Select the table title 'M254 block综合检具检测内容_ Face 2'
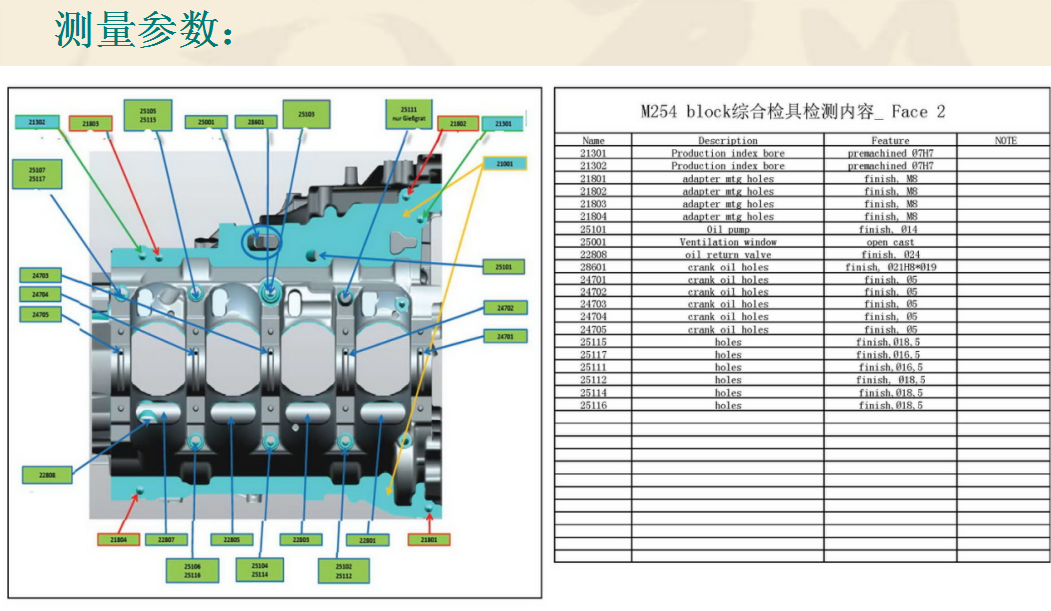 [793, 111]
